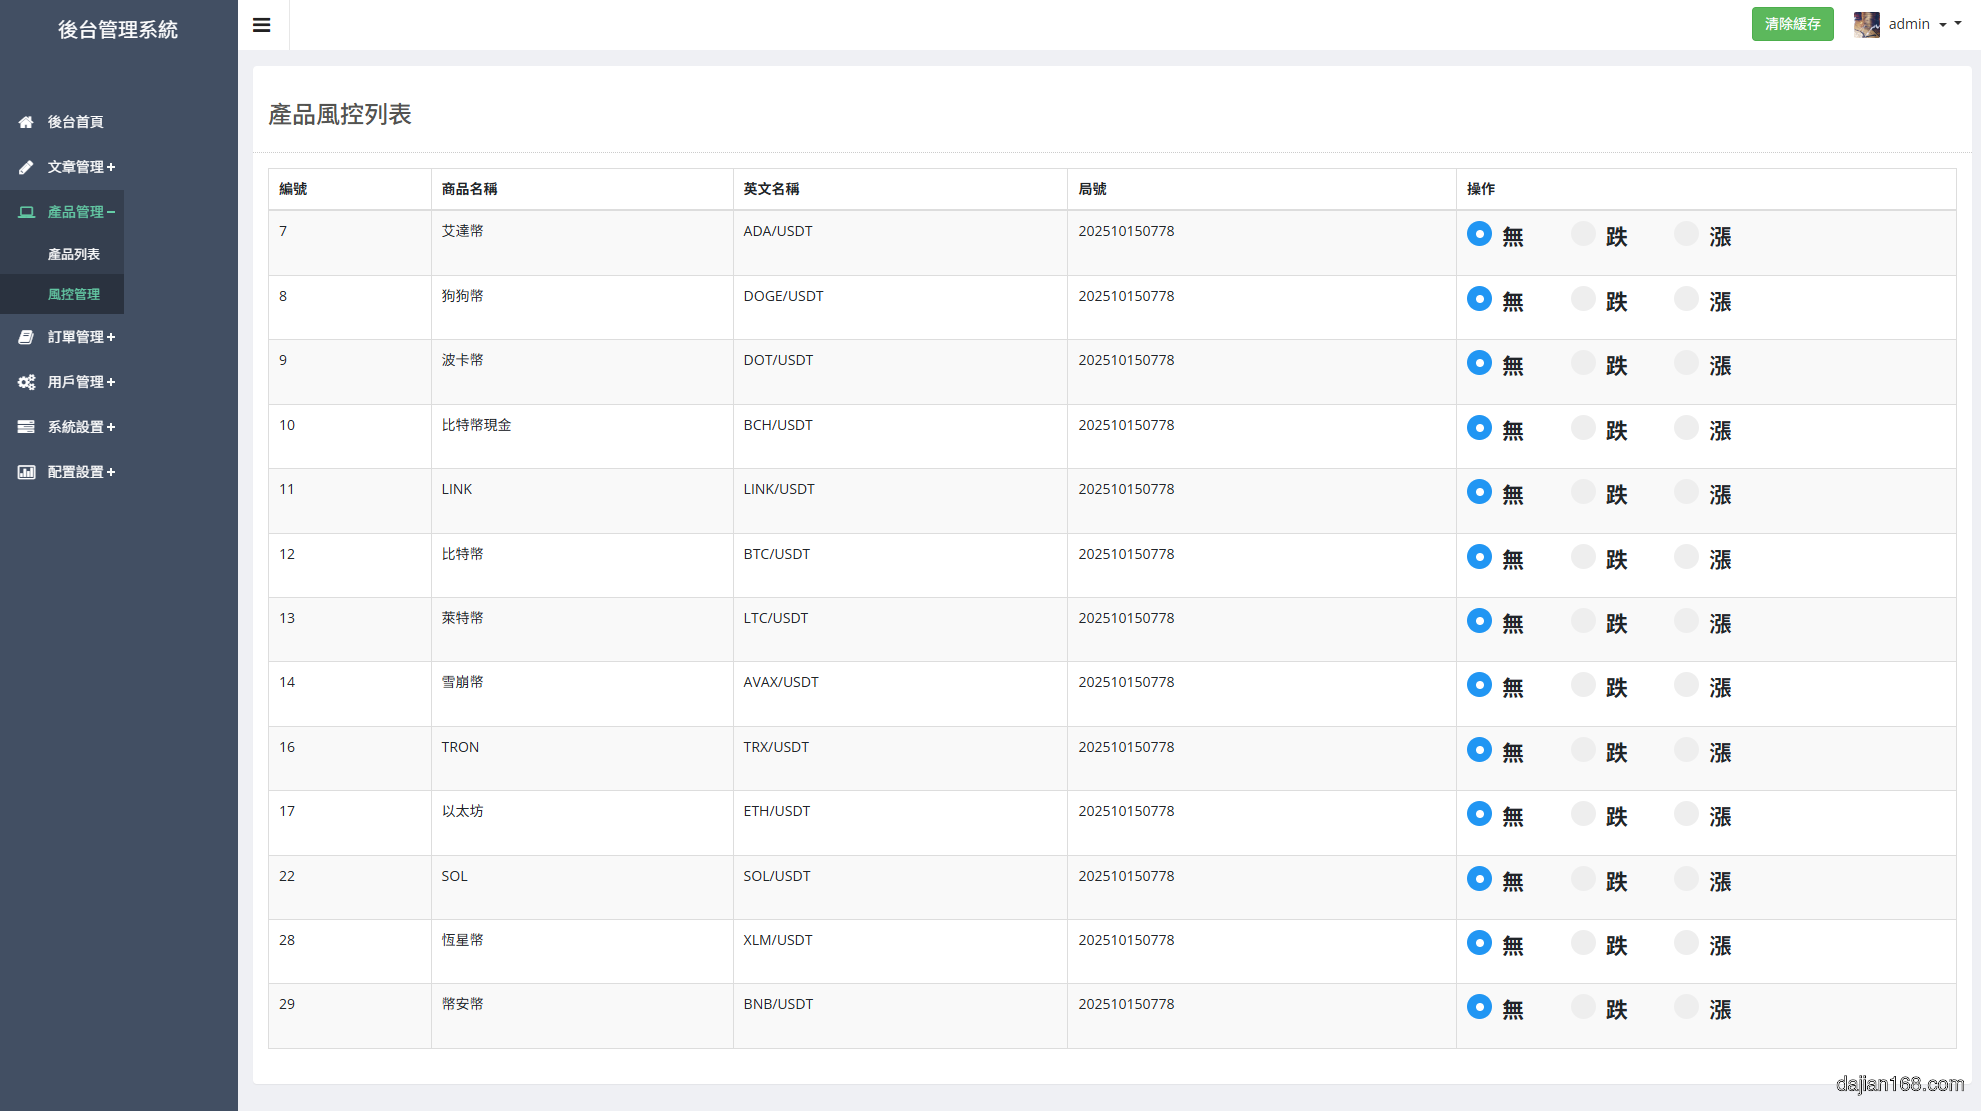Select 漲 for BTC/USDT row

[1686, 557]
